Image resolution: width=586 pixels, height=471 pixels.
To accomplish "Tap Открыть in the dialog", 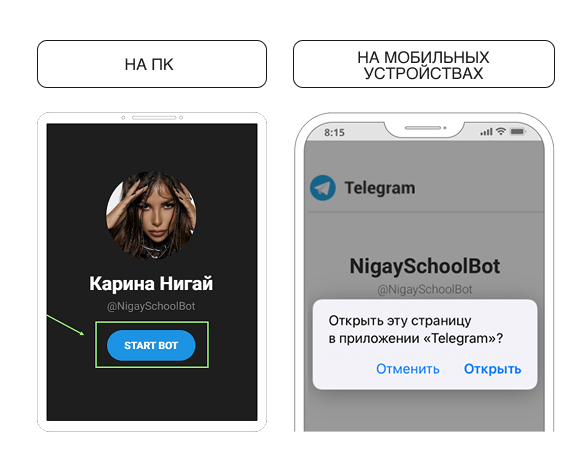I will pos(492,369).
